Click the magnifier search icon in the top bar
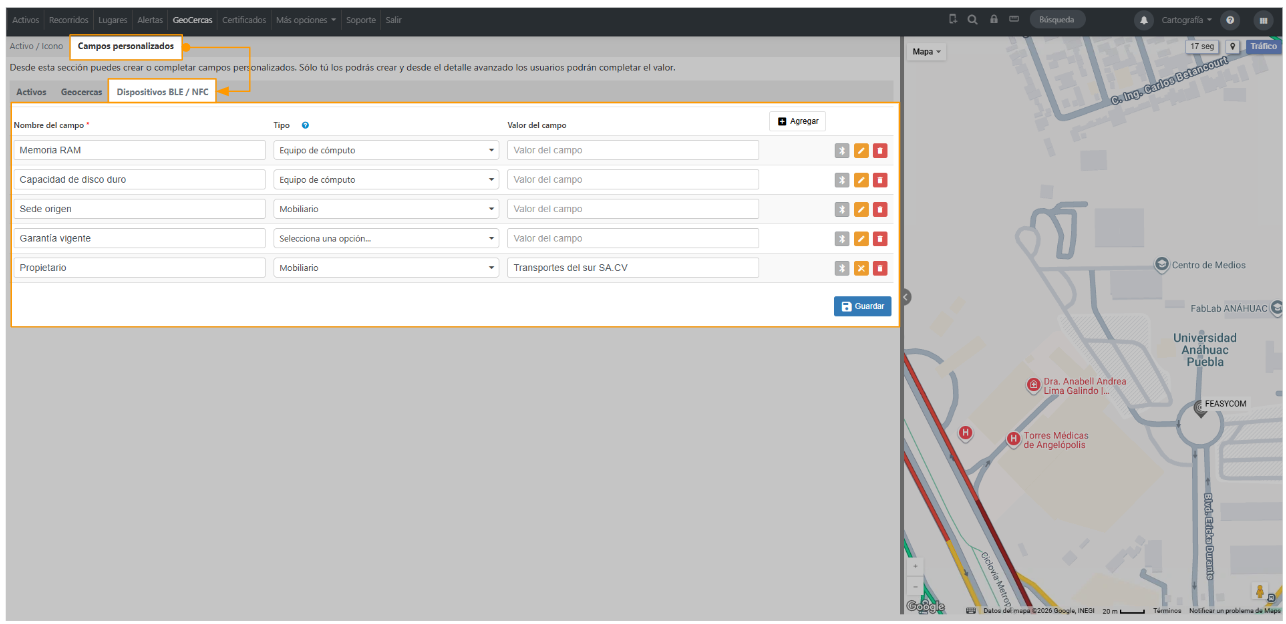The image size is (1286, 624). (972, 19)
